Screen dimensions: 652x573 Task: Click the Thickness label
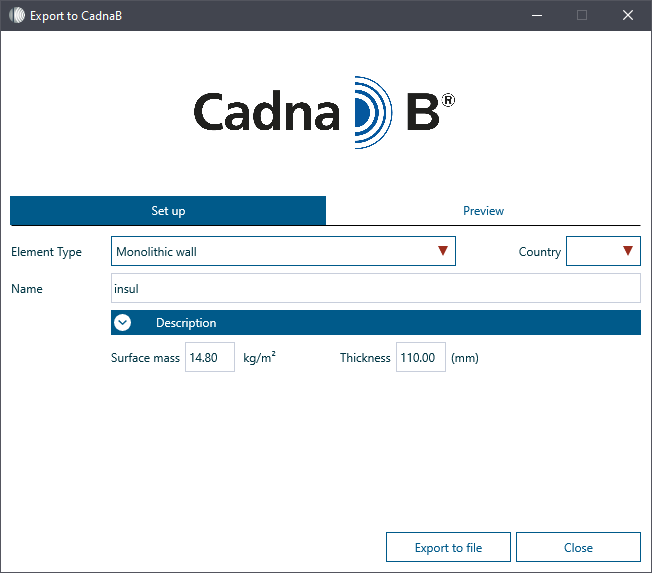(x=365, y=358)
